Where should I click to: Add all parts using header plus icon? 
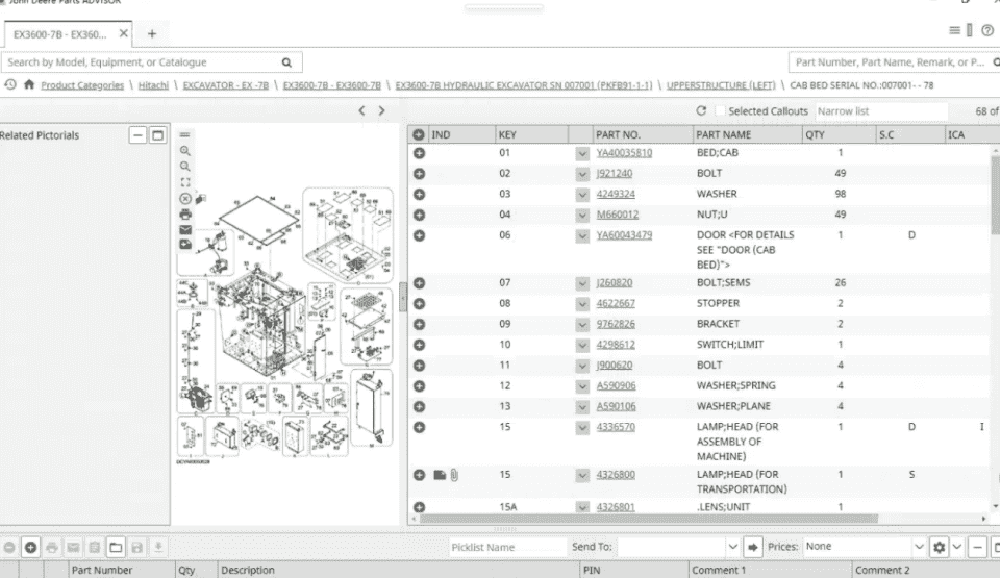[418, 135]
